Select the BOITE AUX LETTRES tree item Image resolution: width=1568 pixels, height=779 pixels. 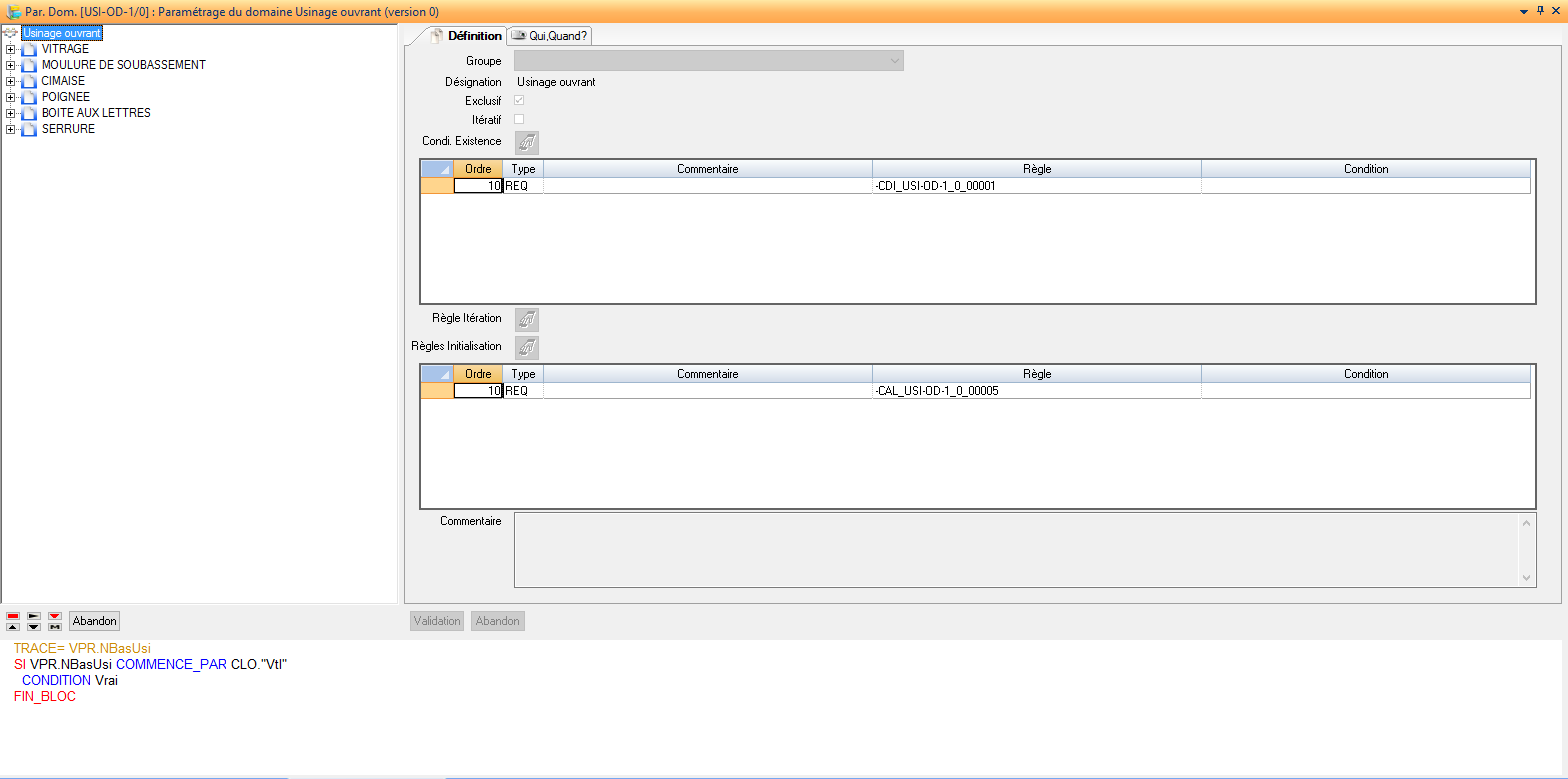click(96, 113)
